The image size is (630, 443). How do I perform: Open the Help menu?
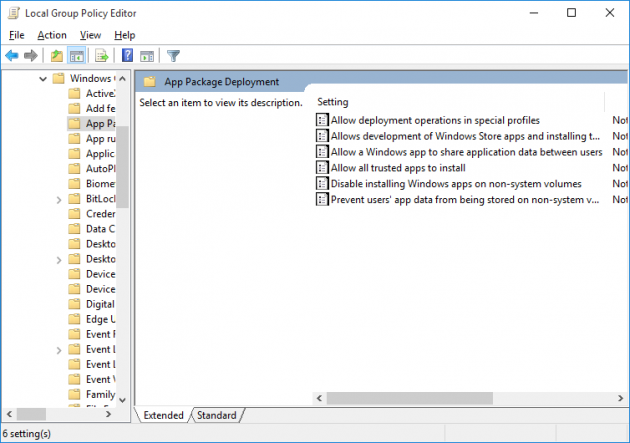pos(125,35)
